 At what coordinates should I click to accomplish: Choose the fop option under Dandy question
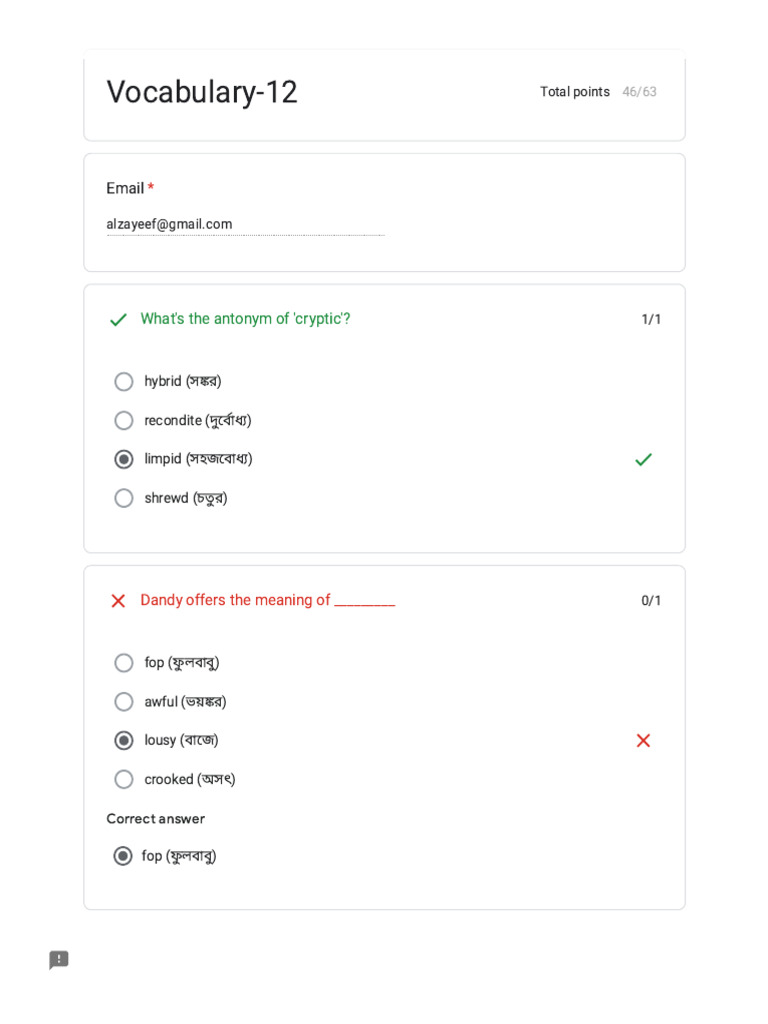point(124,663)
